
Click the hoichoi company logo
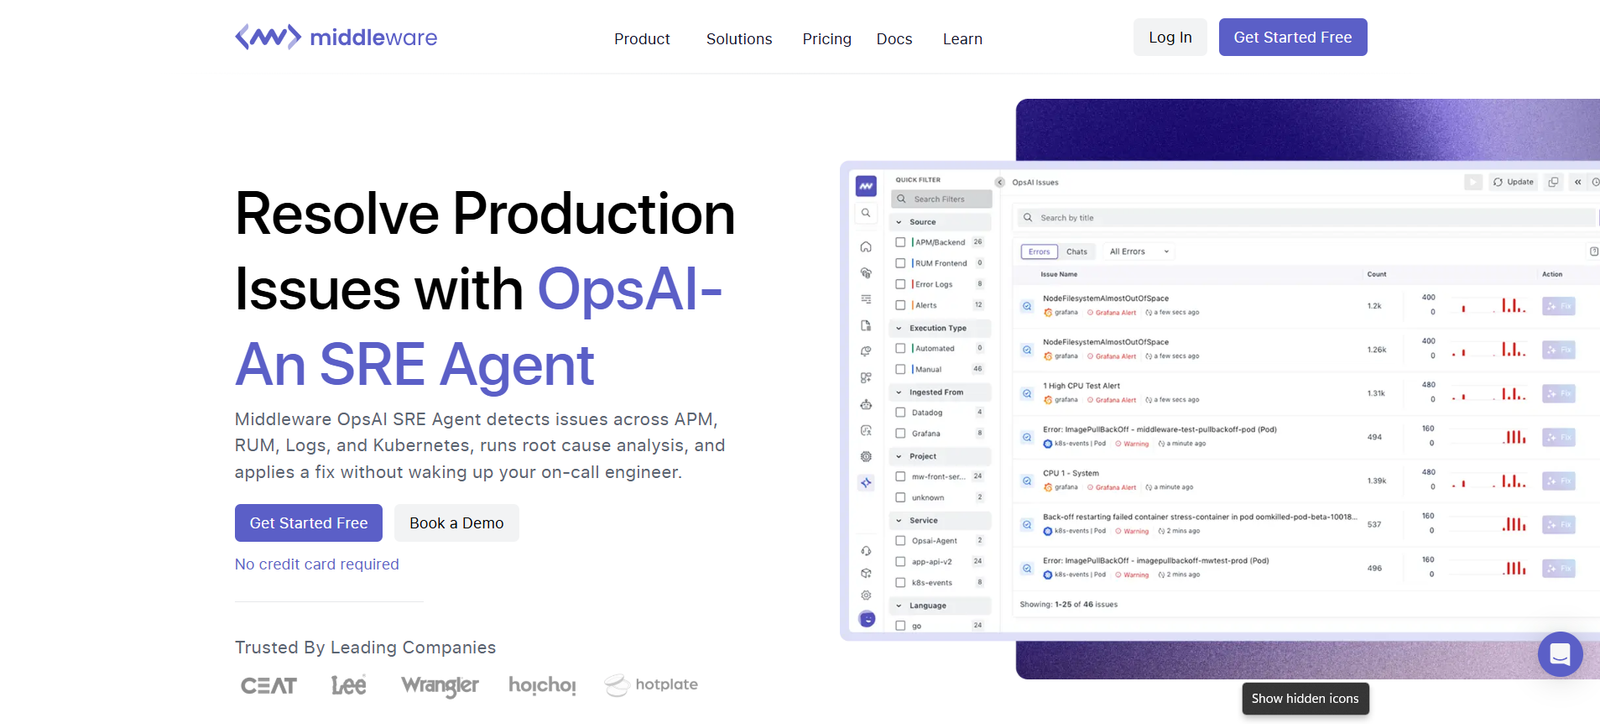point(542,685)
